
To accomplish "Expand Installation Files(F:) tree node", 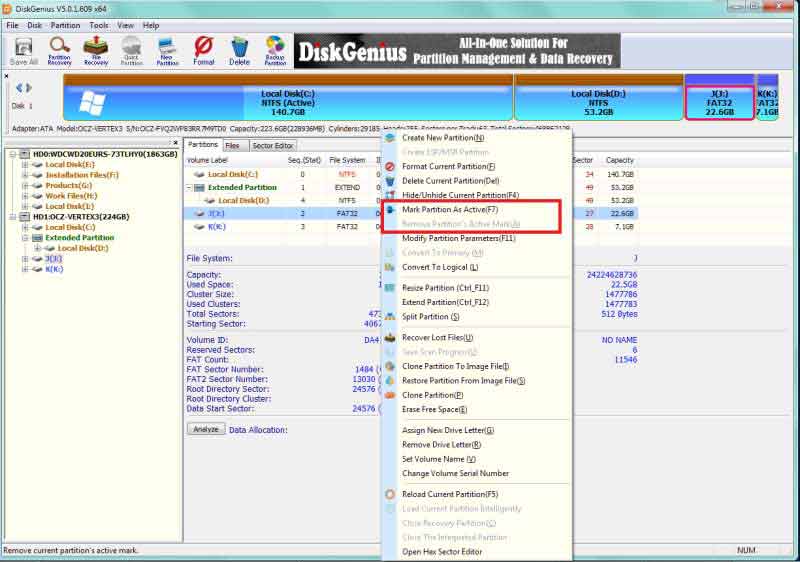I will click(24, 175).
